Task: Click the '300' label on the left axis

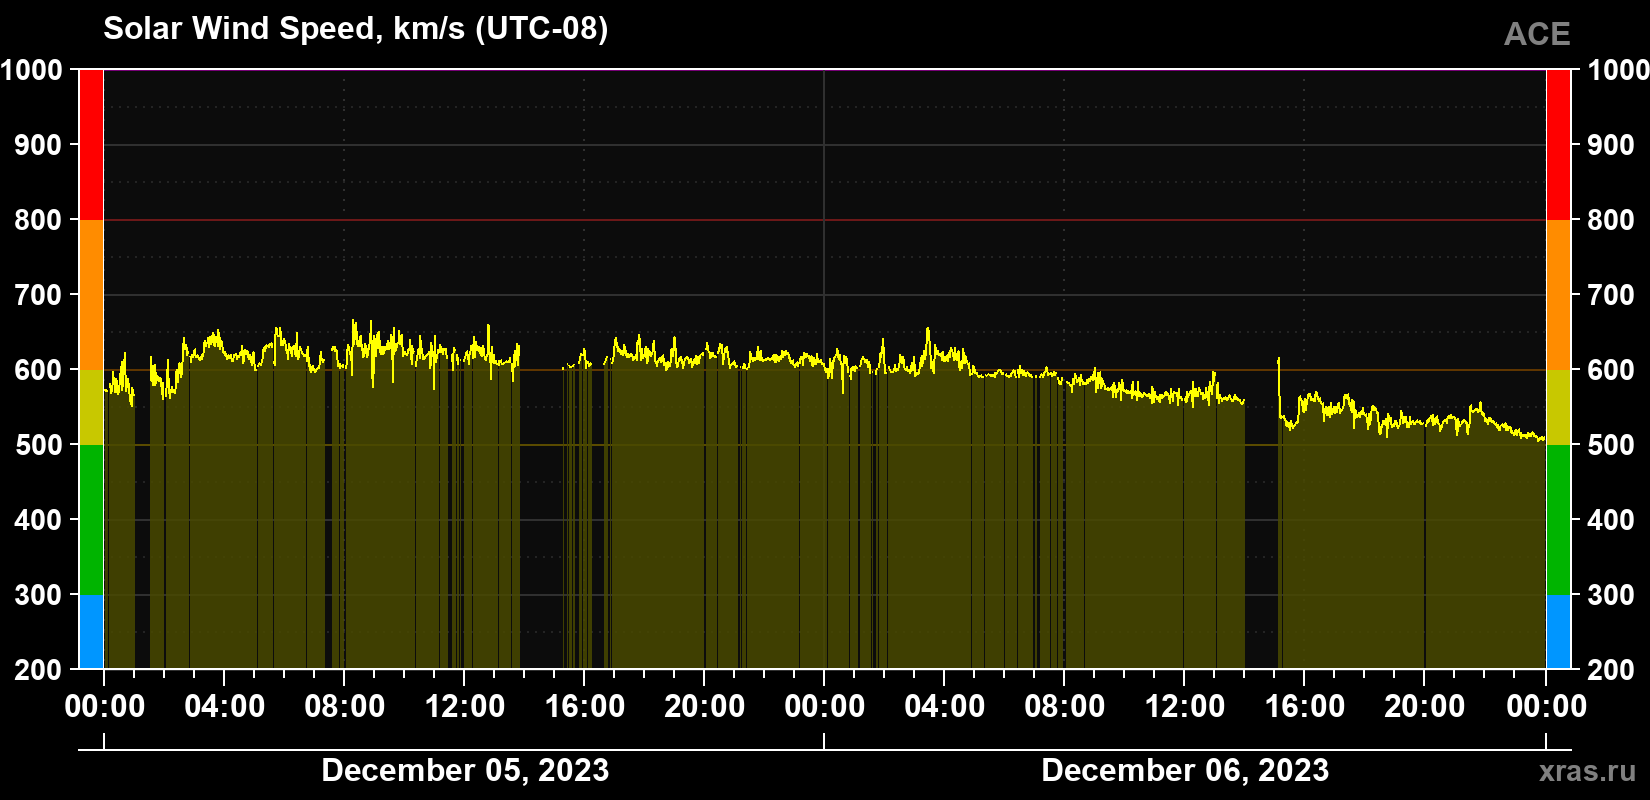Action: tap(39, 595)
